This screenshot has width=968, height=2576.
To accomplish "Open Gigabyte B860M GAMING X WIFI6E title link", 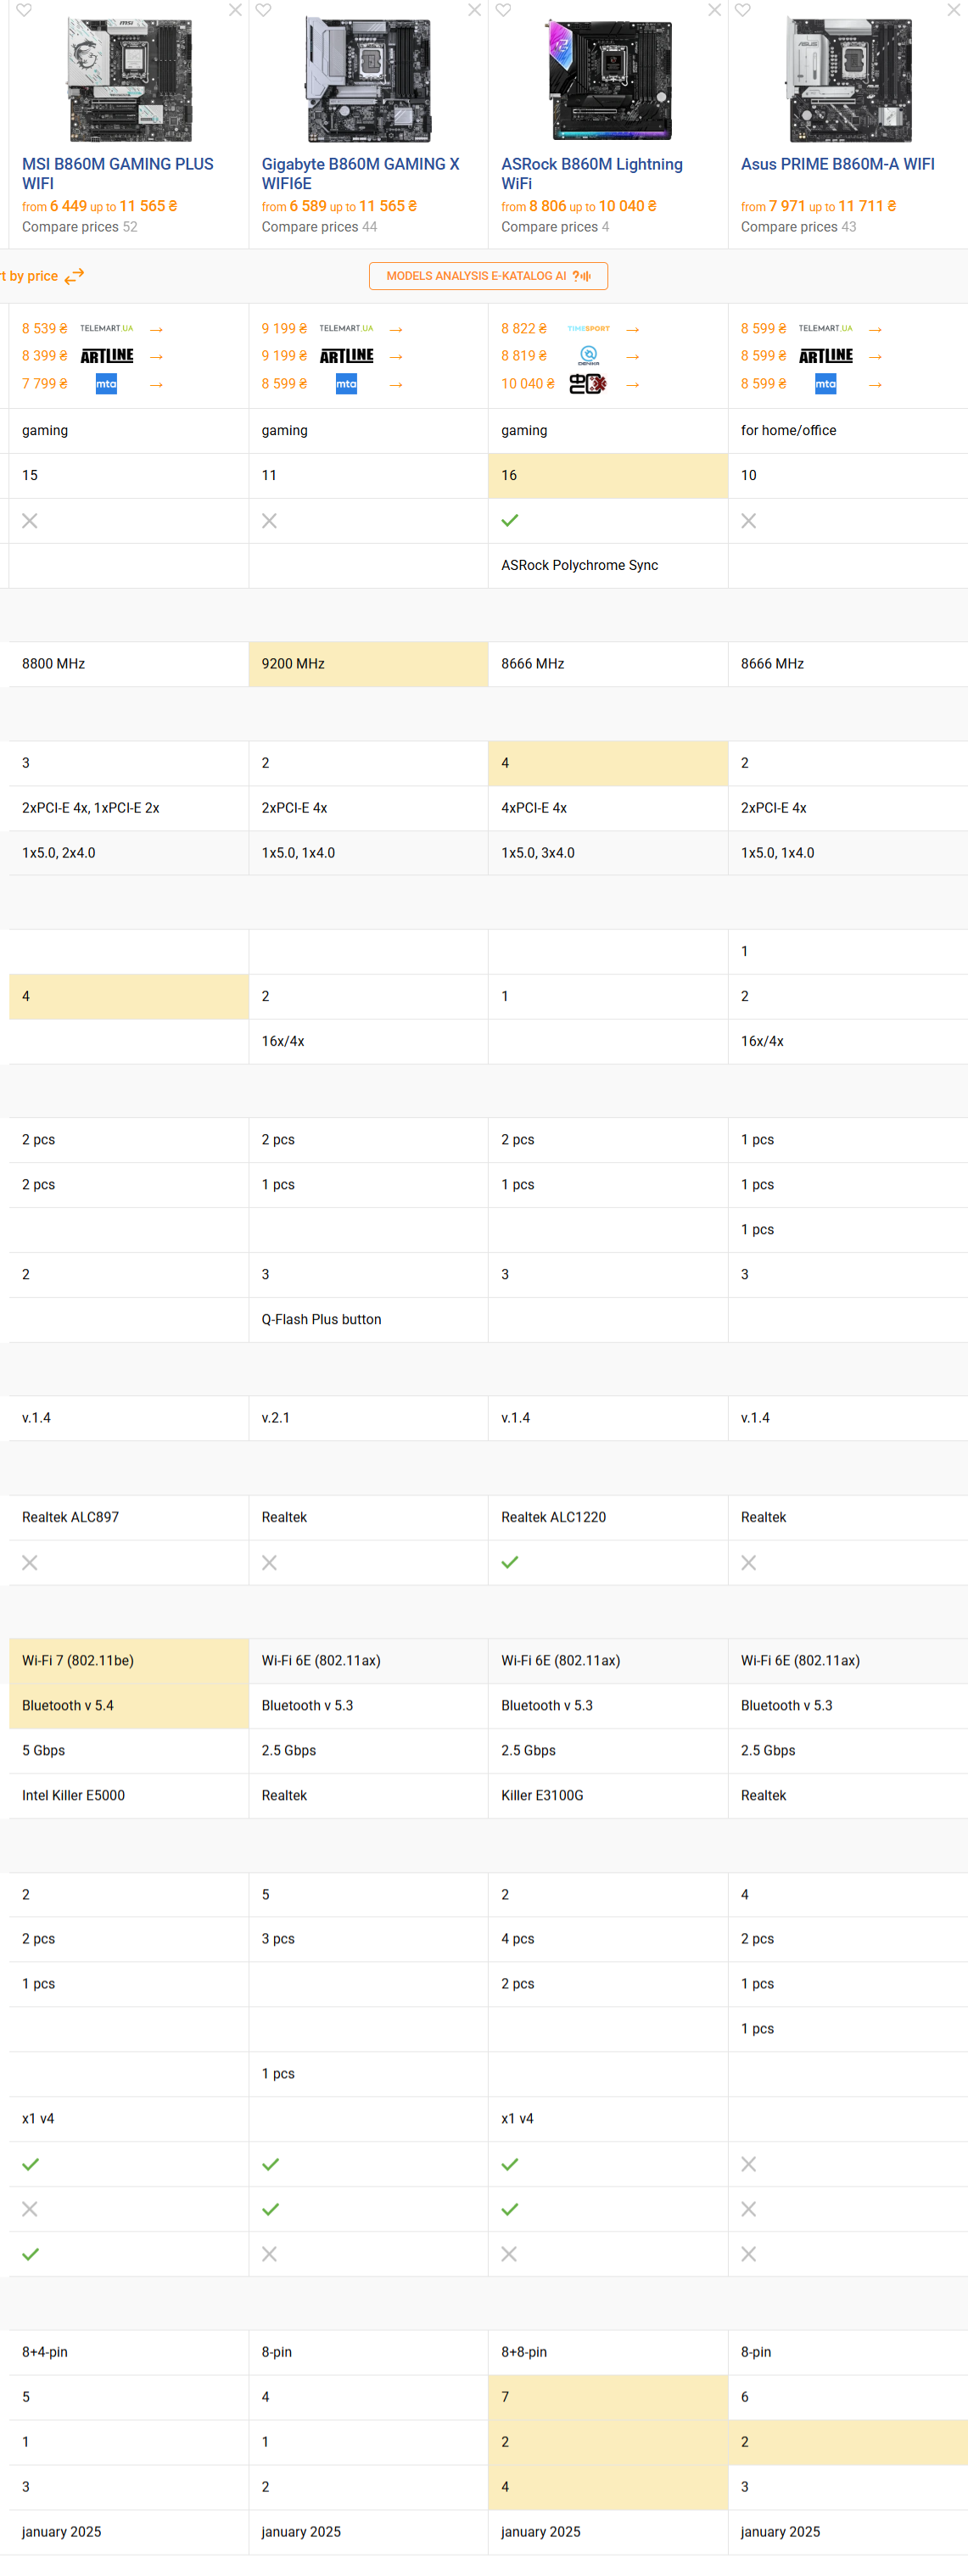I will (x=360, y=174).
